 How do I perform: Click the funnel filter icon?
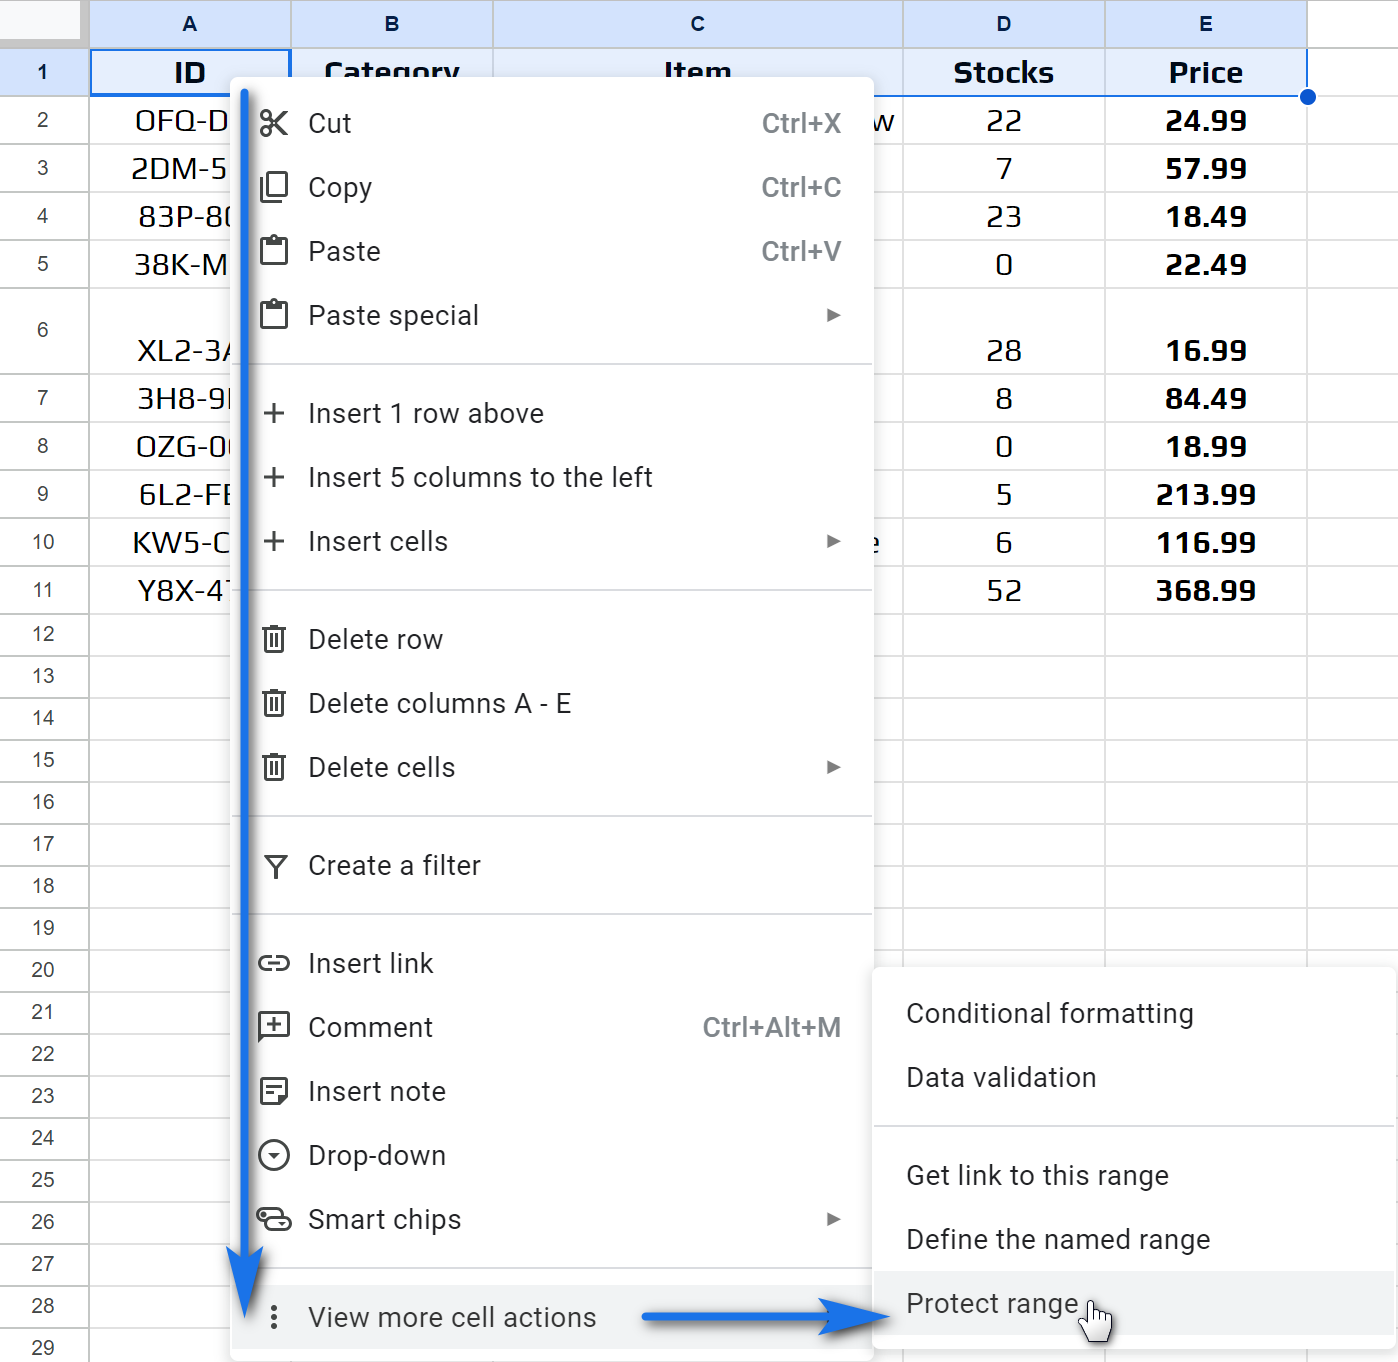point(276,866)
